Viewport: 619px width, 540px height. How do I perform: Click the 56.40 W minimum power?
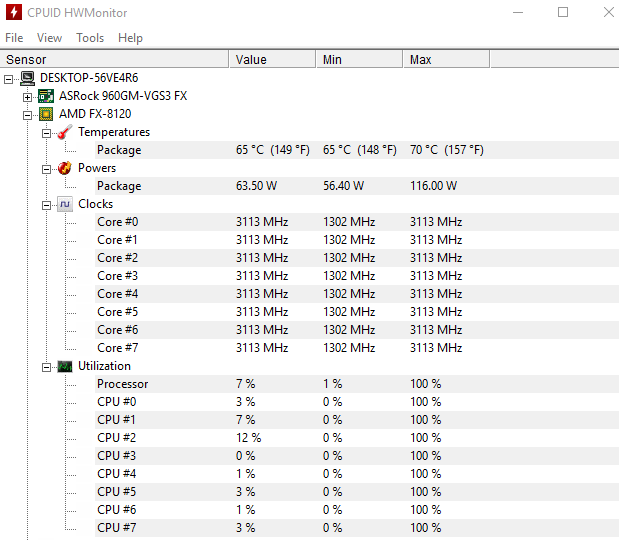point(343,186)
